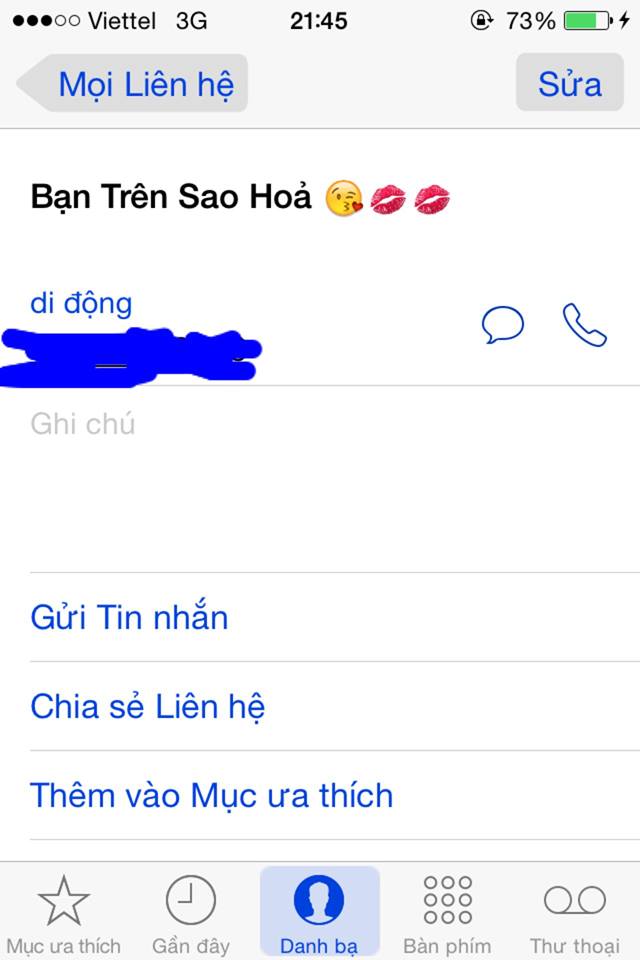Tap the Viettel signal strength dots
The height and width of the screenshot is (960, 640).
(46, 21)
